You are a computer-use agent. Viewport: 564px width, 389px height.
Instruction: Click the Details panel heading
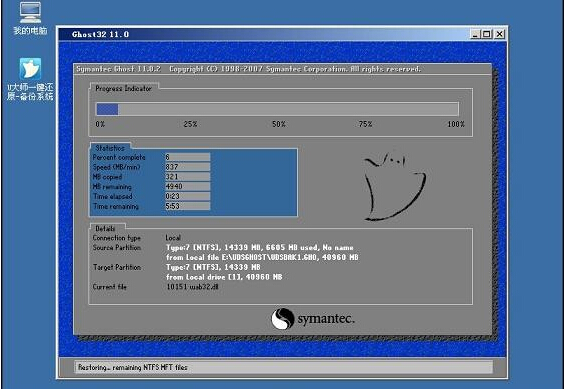(x=105, y=228)
